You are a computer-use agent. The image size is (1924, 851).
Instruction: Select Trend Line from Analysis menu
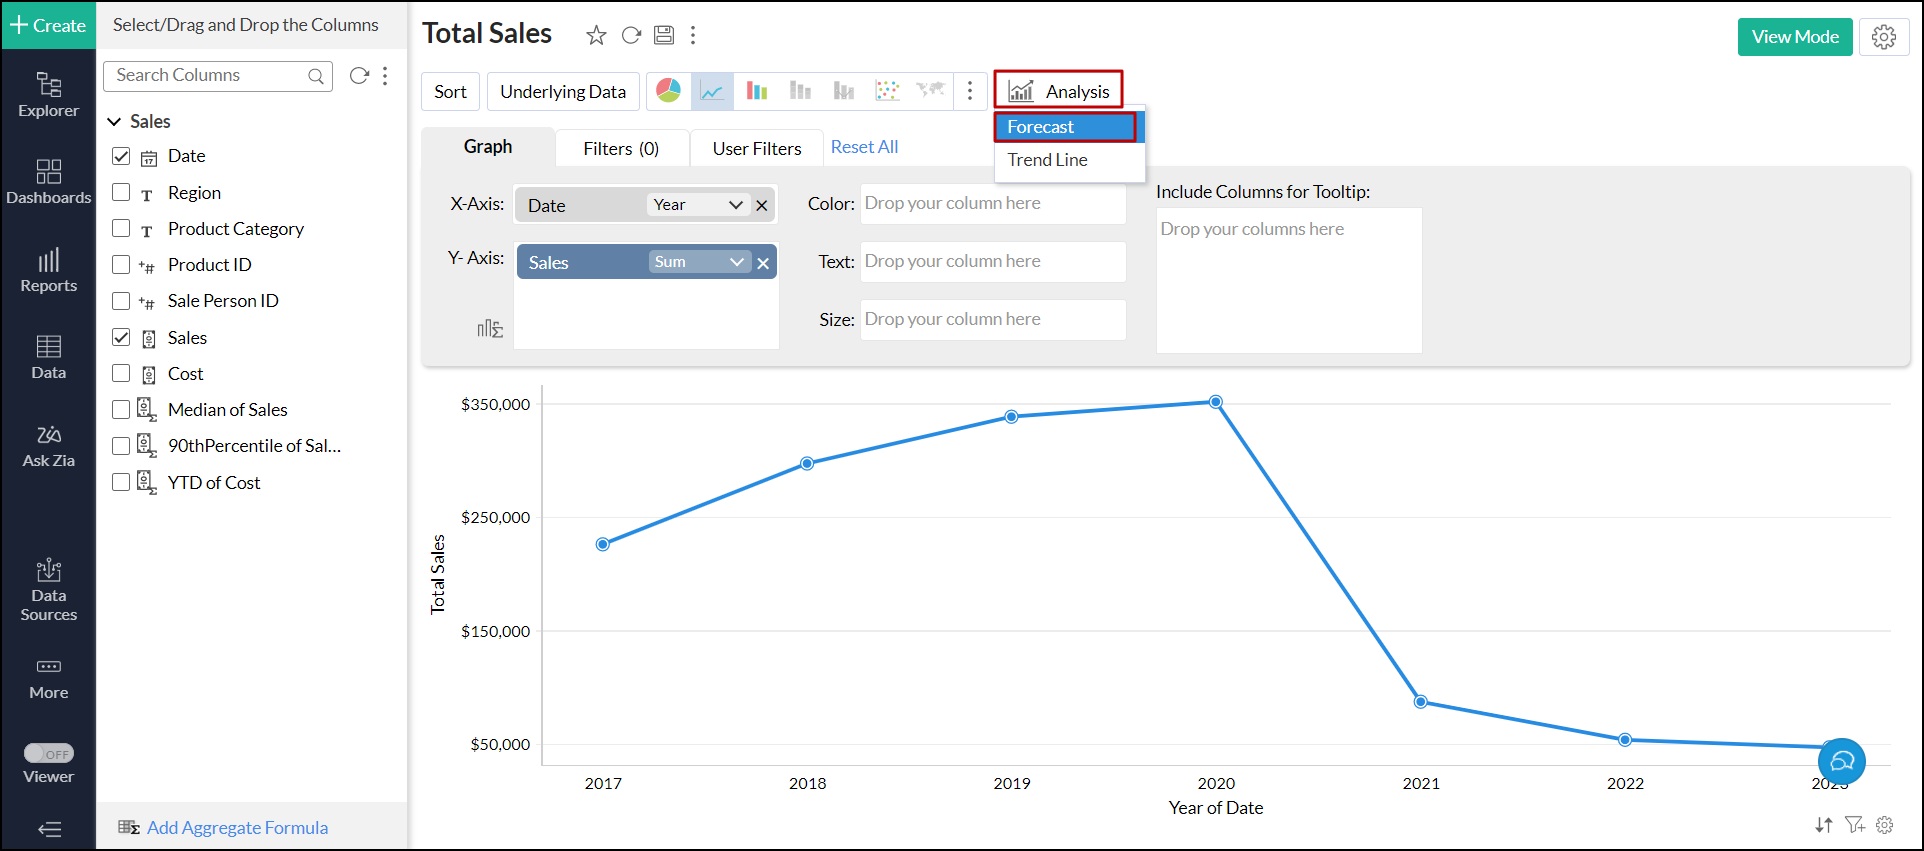pyautogui.click(x=1047, y=160)
